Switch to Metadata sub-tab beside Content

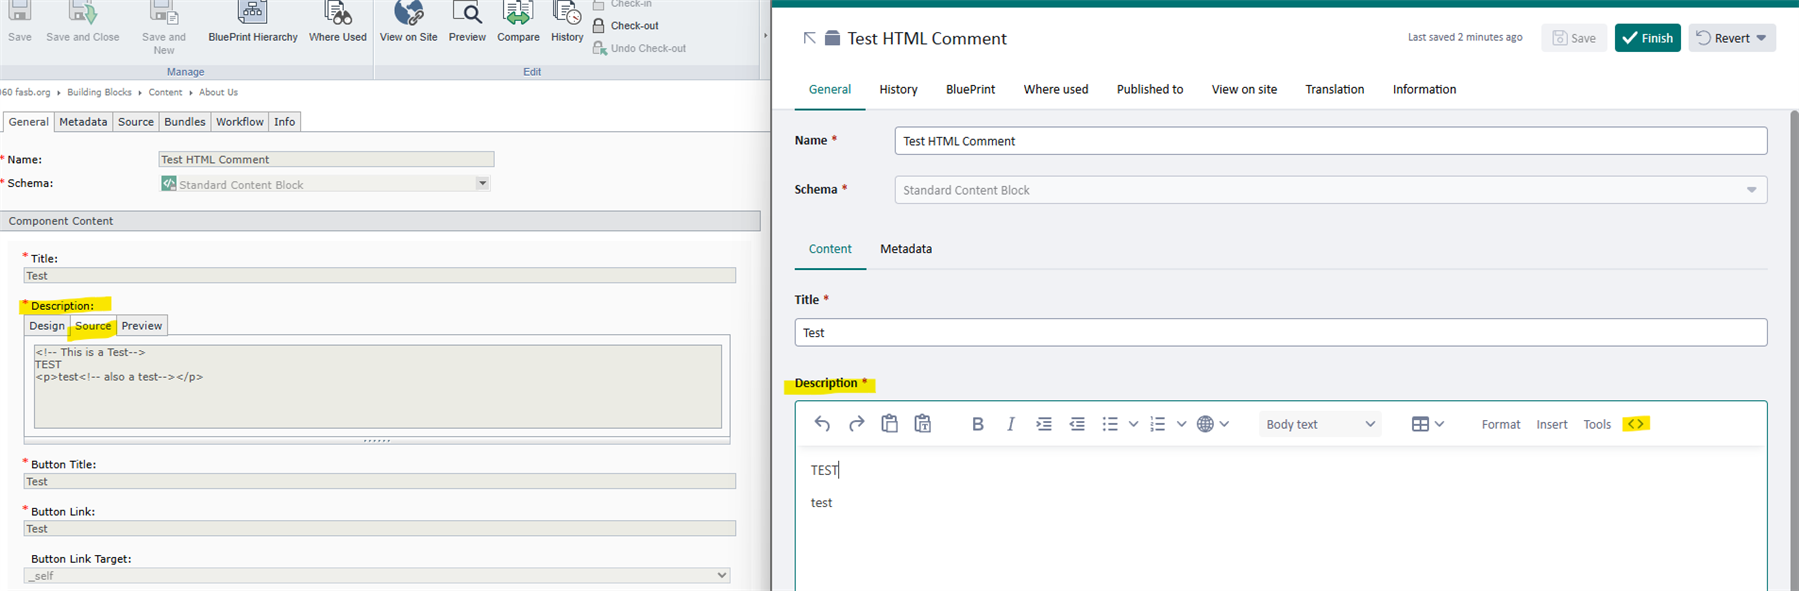click(x=906, y=249)
